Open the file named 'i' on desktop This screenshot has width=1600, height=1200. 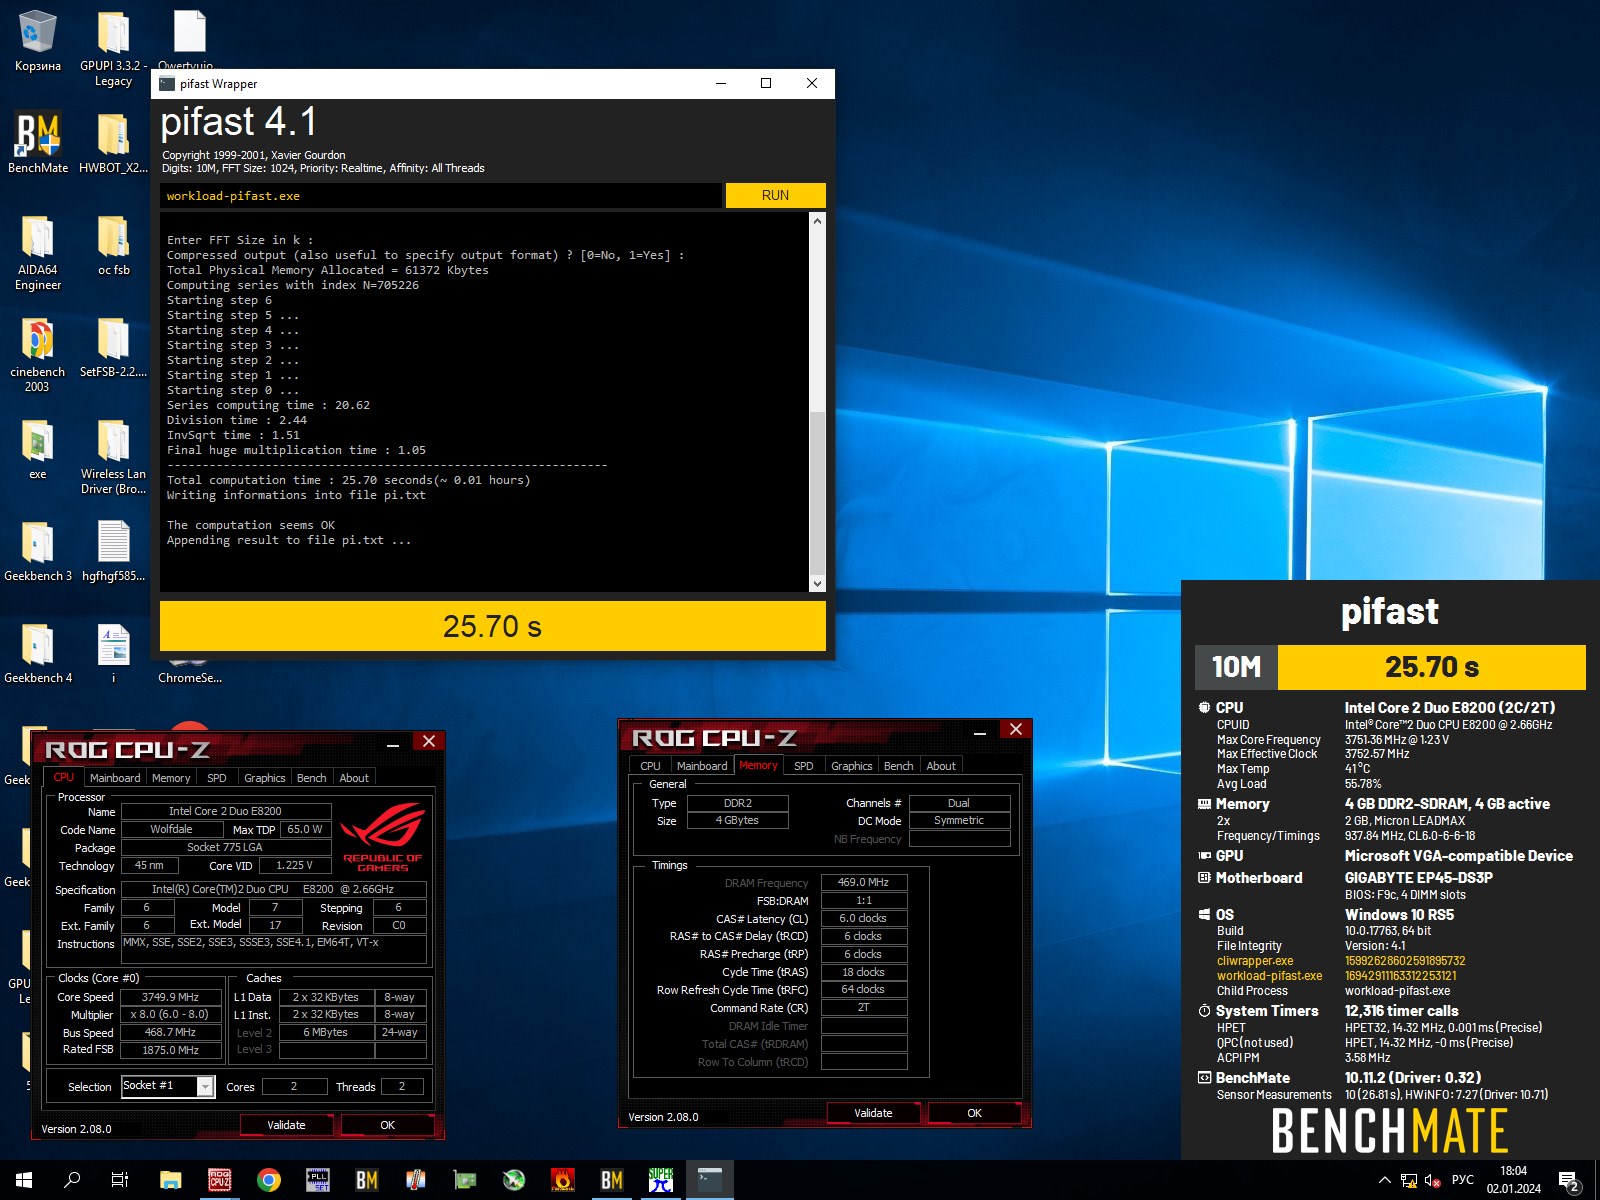pyautogui.click(x=113, y=653)
